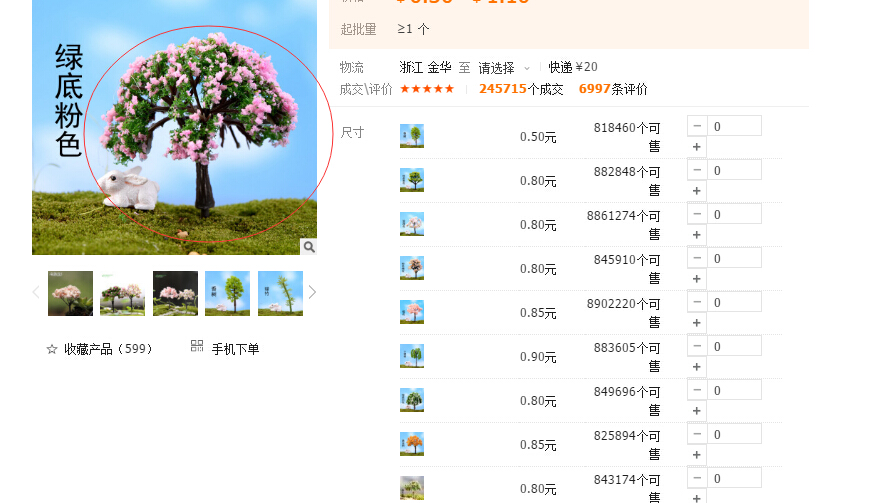This screenshot has width=876, height=503.
Task: Select the two-trees gallery thumbnail
Action: (122, 293)
